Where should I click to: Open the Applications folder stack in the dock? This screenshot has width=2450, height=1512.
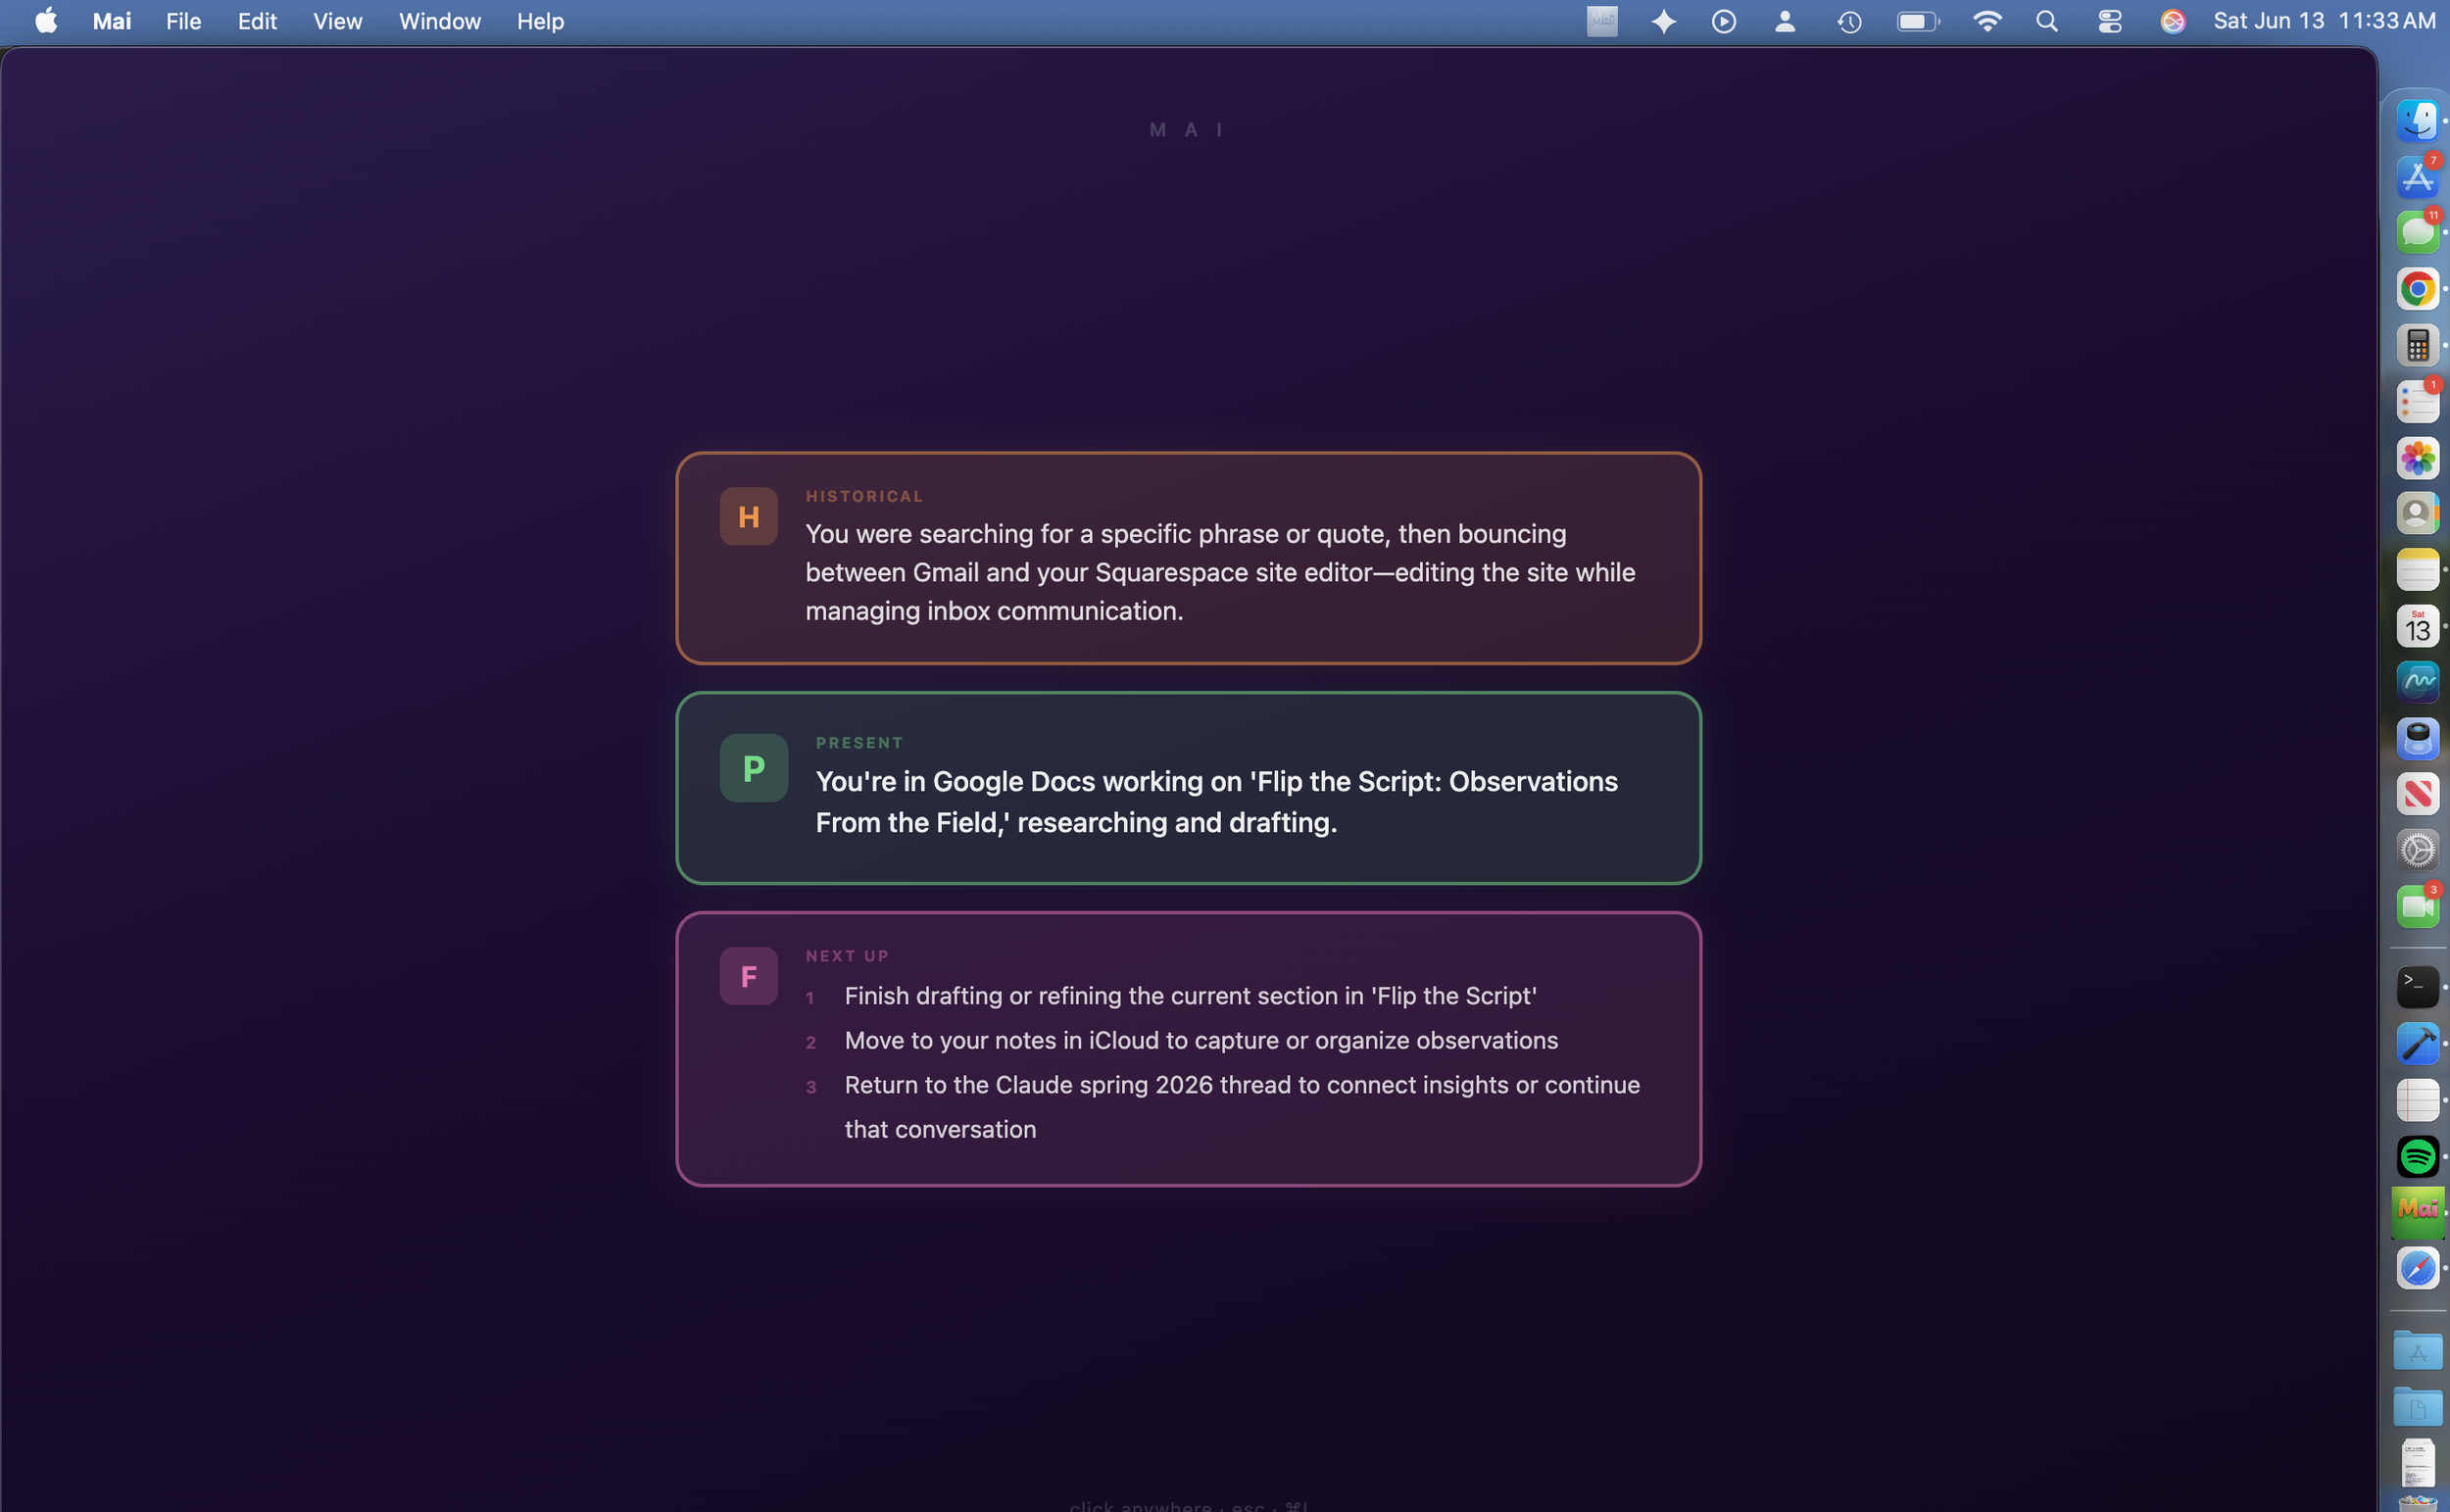(2417, 1350)
